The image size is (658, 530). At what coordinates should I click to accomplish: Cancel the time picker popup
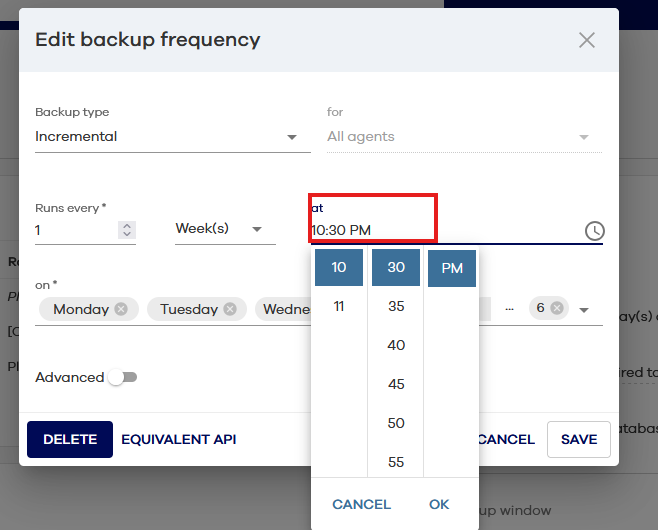click(361, 504)
